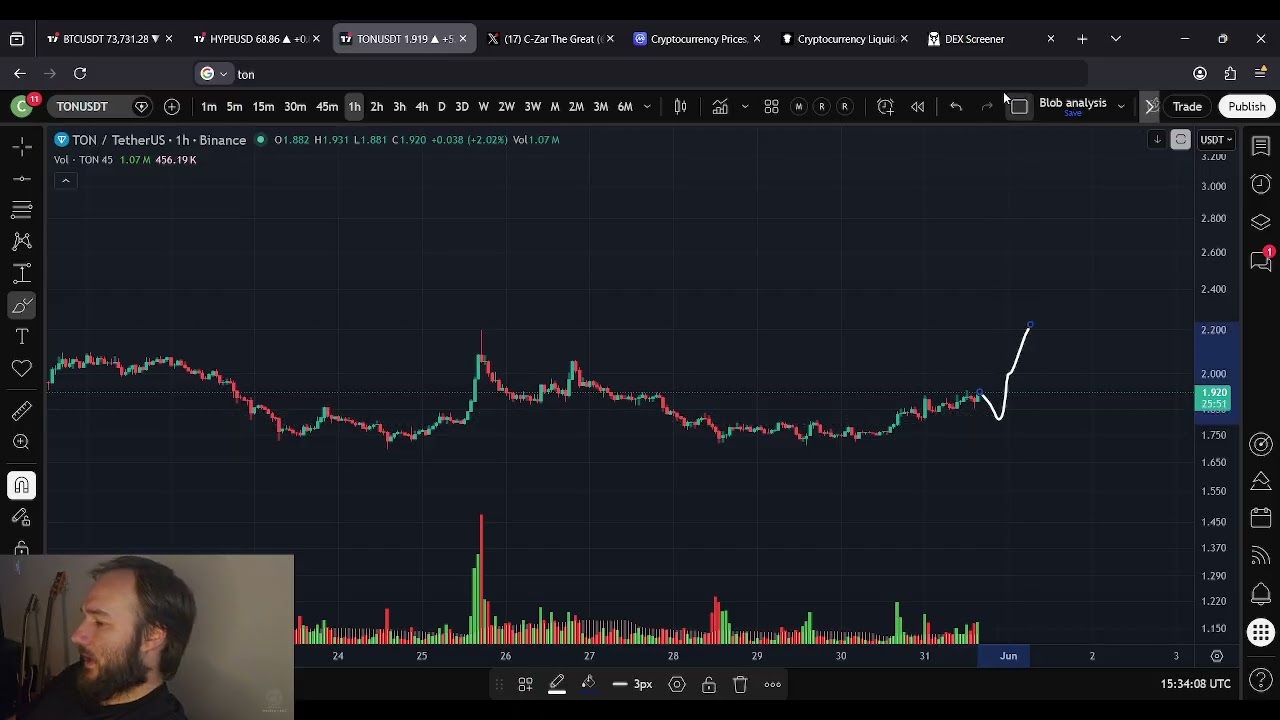Image resolution: width=1280 pixels, height=720 pixels.
Task: Open the notifications bell panel
Action: pos(1261,594)
